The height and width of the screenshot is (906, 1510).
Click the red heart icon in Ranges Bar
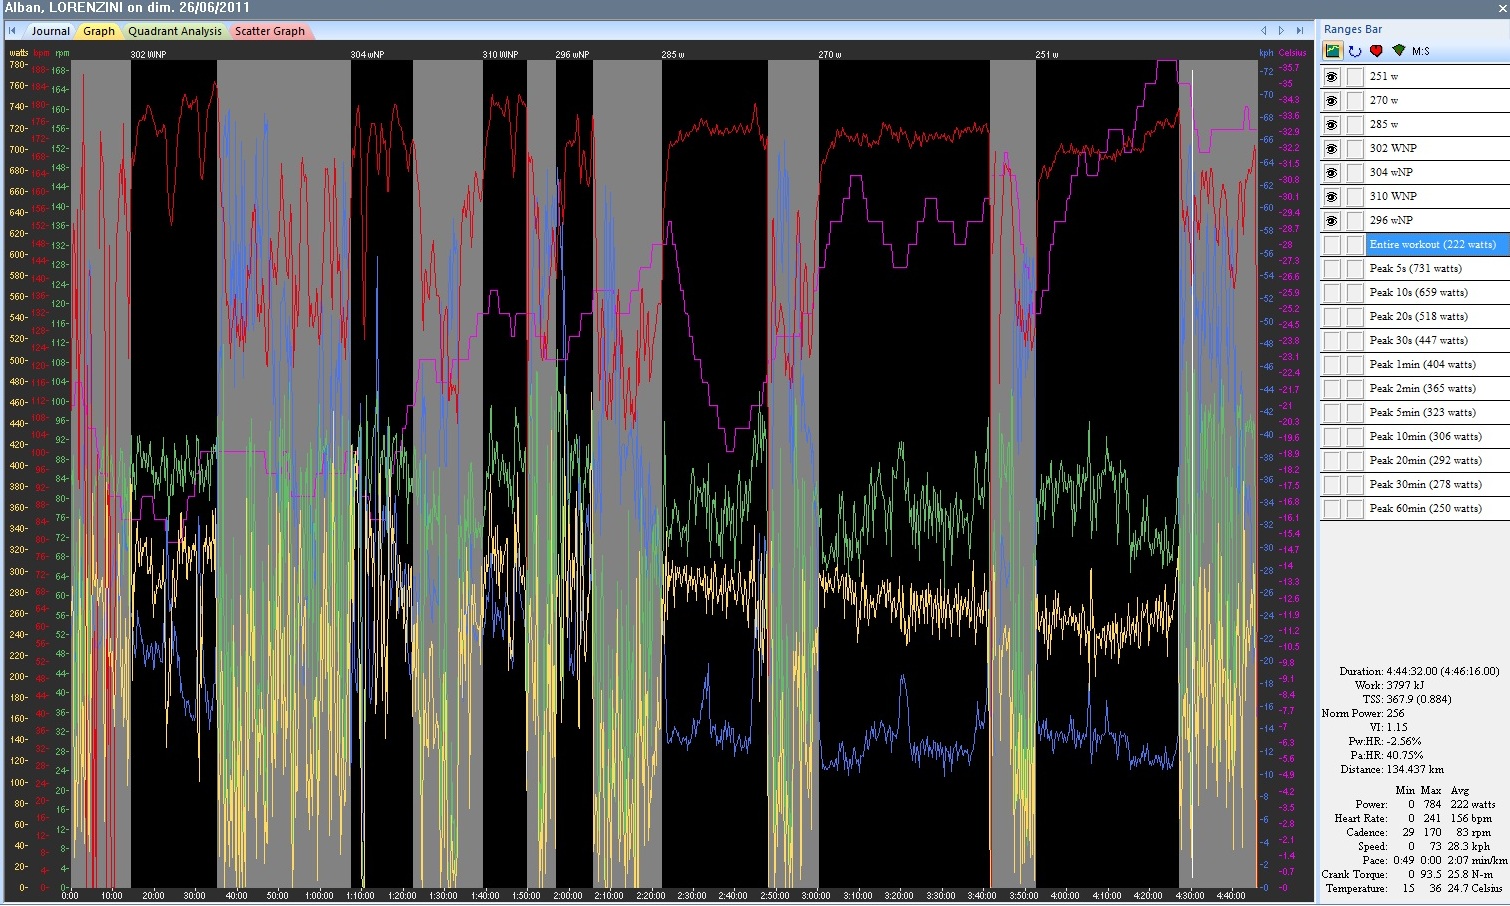[x=1377, y=51]
